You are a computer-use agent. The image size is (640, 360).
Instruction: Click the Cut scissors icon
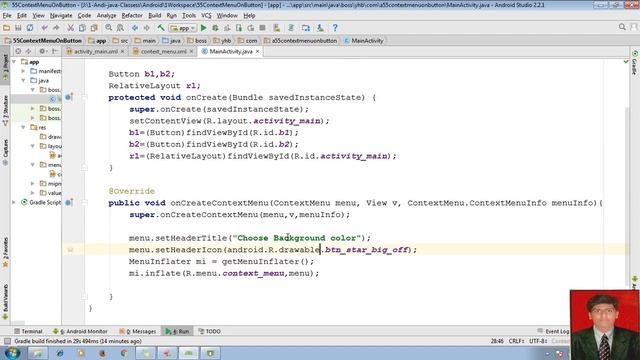point(70,28)
